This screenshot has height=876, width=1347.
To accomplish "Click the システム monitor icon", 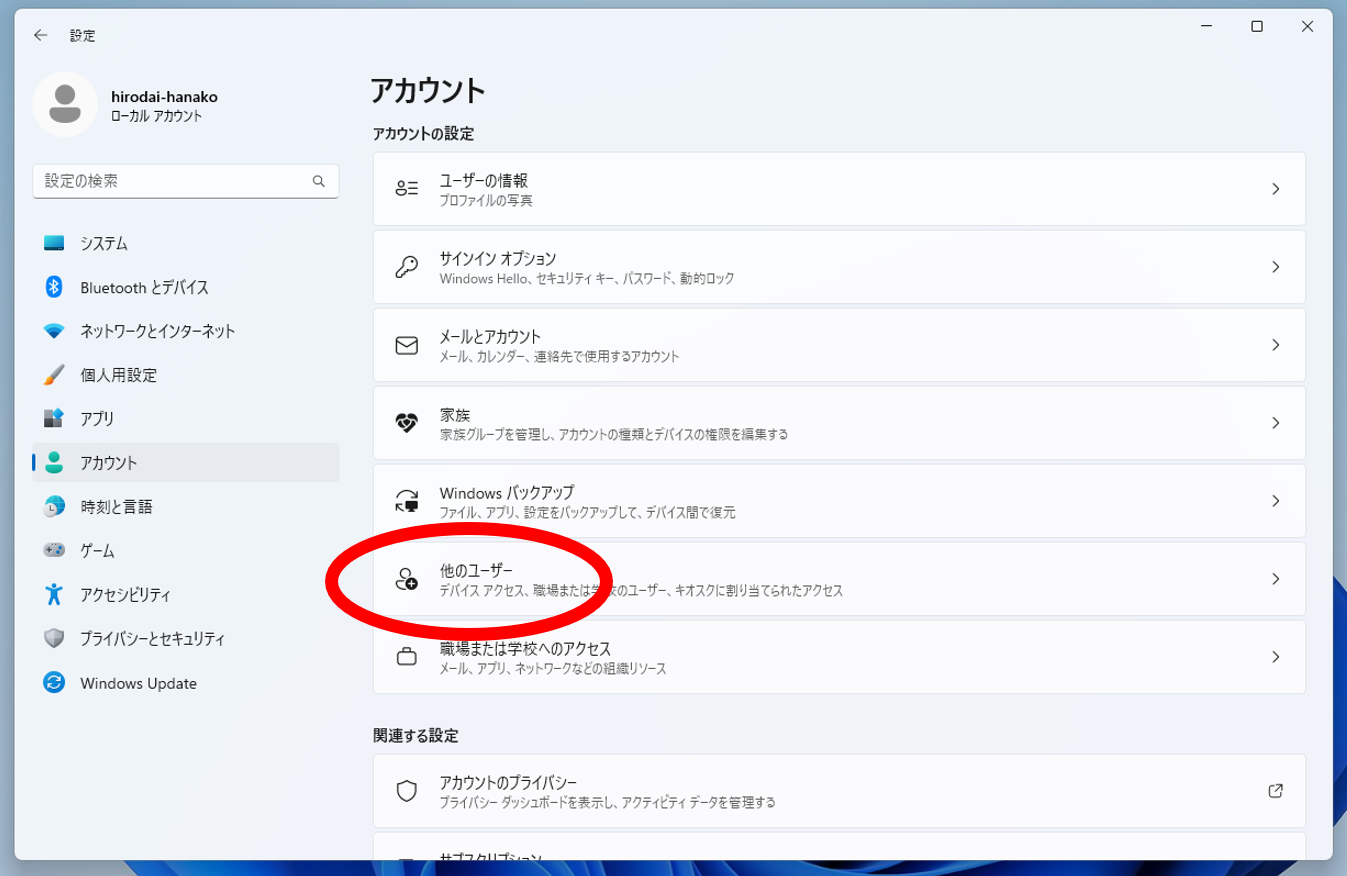I will coord(54,243).
